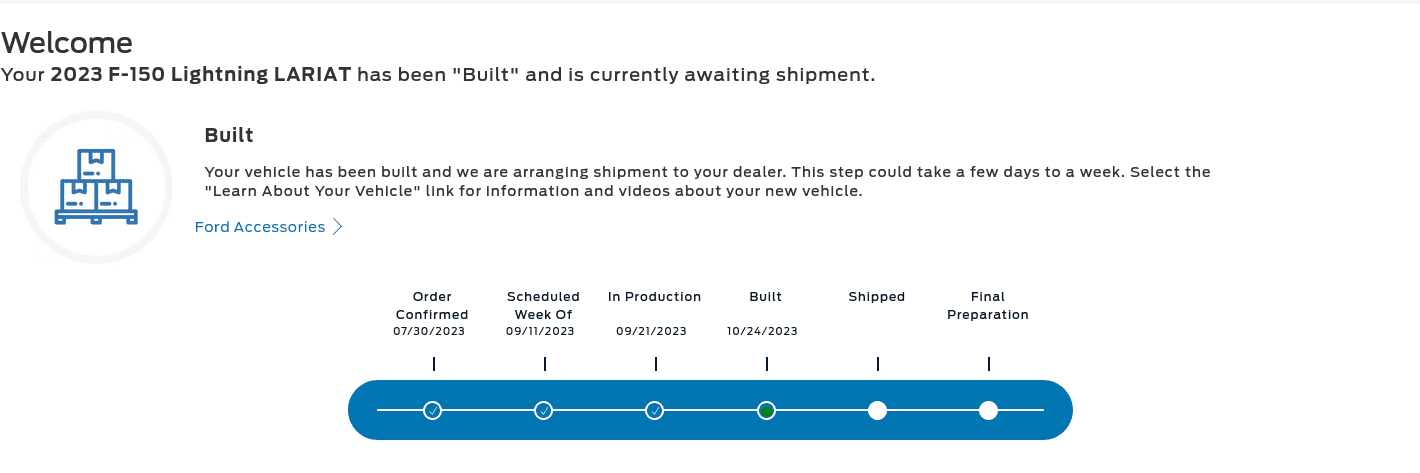Click the 09/11/2023 scheduled date
The height and width of the screenshot is (473, 1420).
[x=540, y=331]
